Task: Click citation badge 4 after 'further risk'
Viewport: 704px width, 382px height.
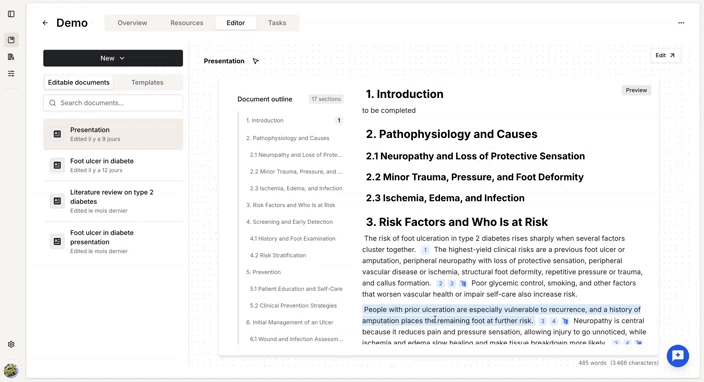Action: pyautogui.click(x=554, y=321)
